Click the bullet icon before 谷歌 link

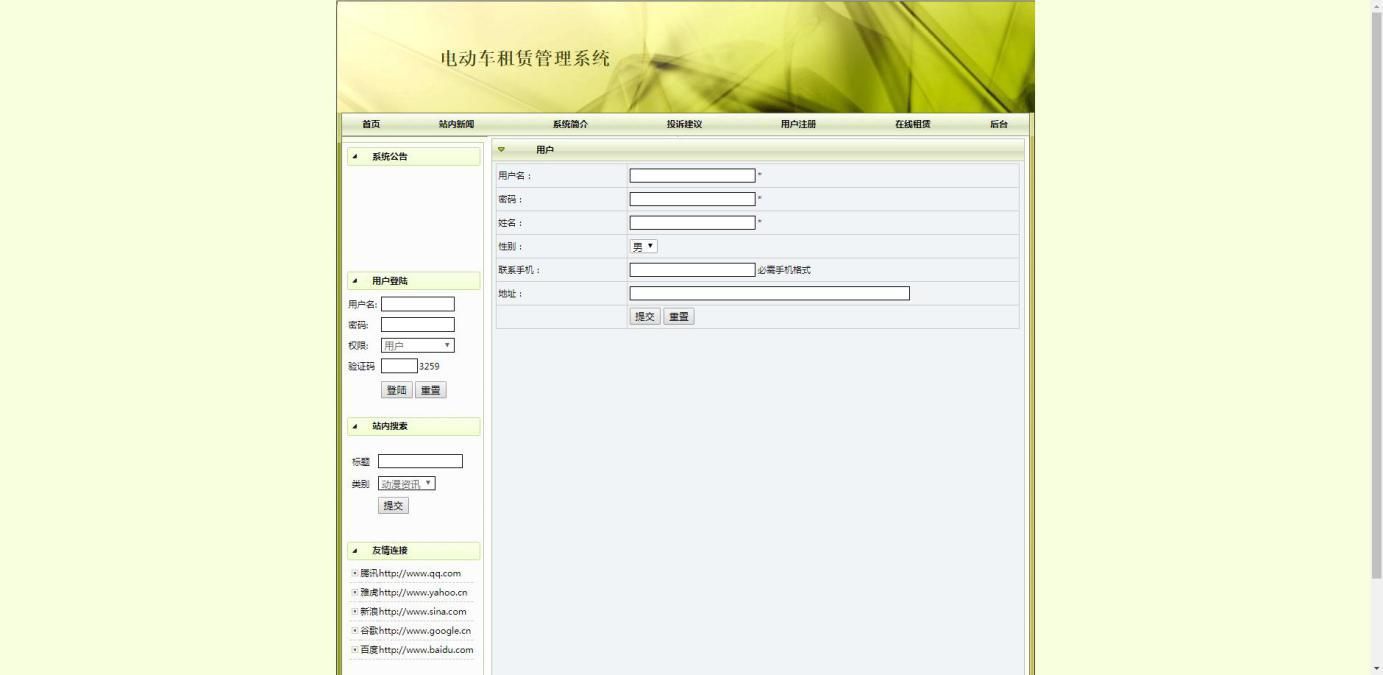click(x=355, y=630)
